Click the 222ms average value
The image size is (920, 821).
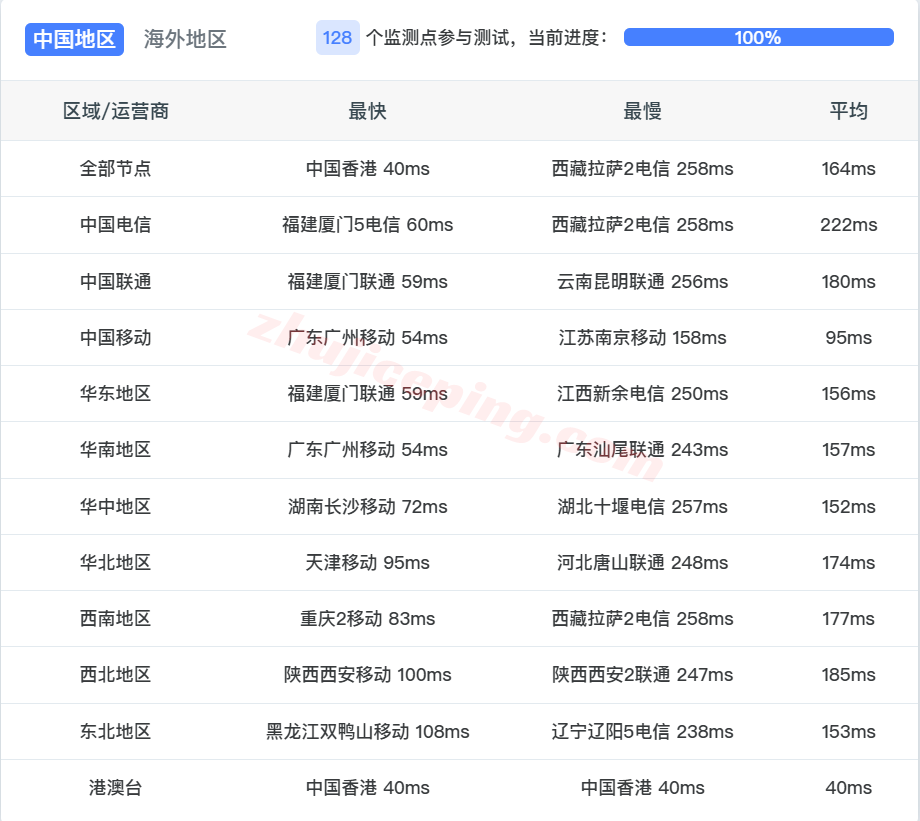(848, 224)
